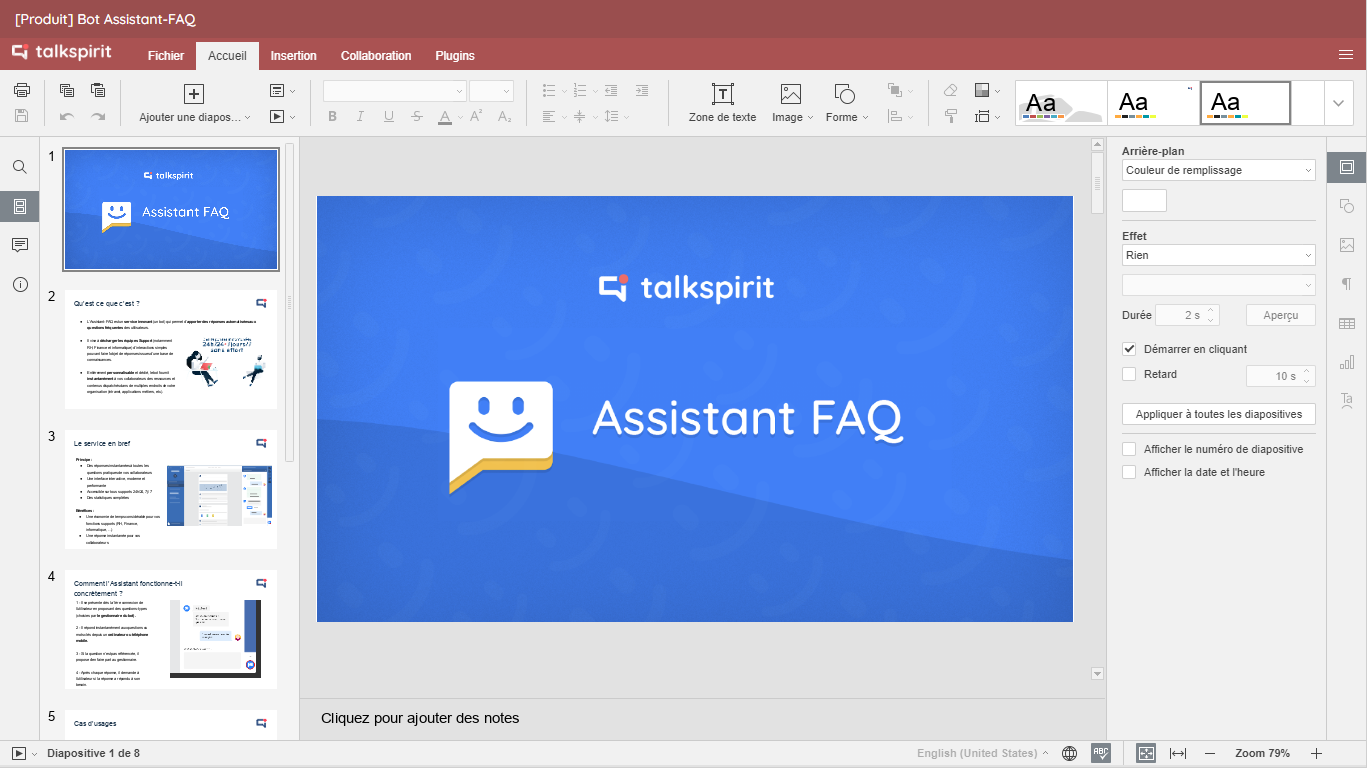The image size is (1367, 768).
Task: Select the Accueil tab
Action: [227, 56]
